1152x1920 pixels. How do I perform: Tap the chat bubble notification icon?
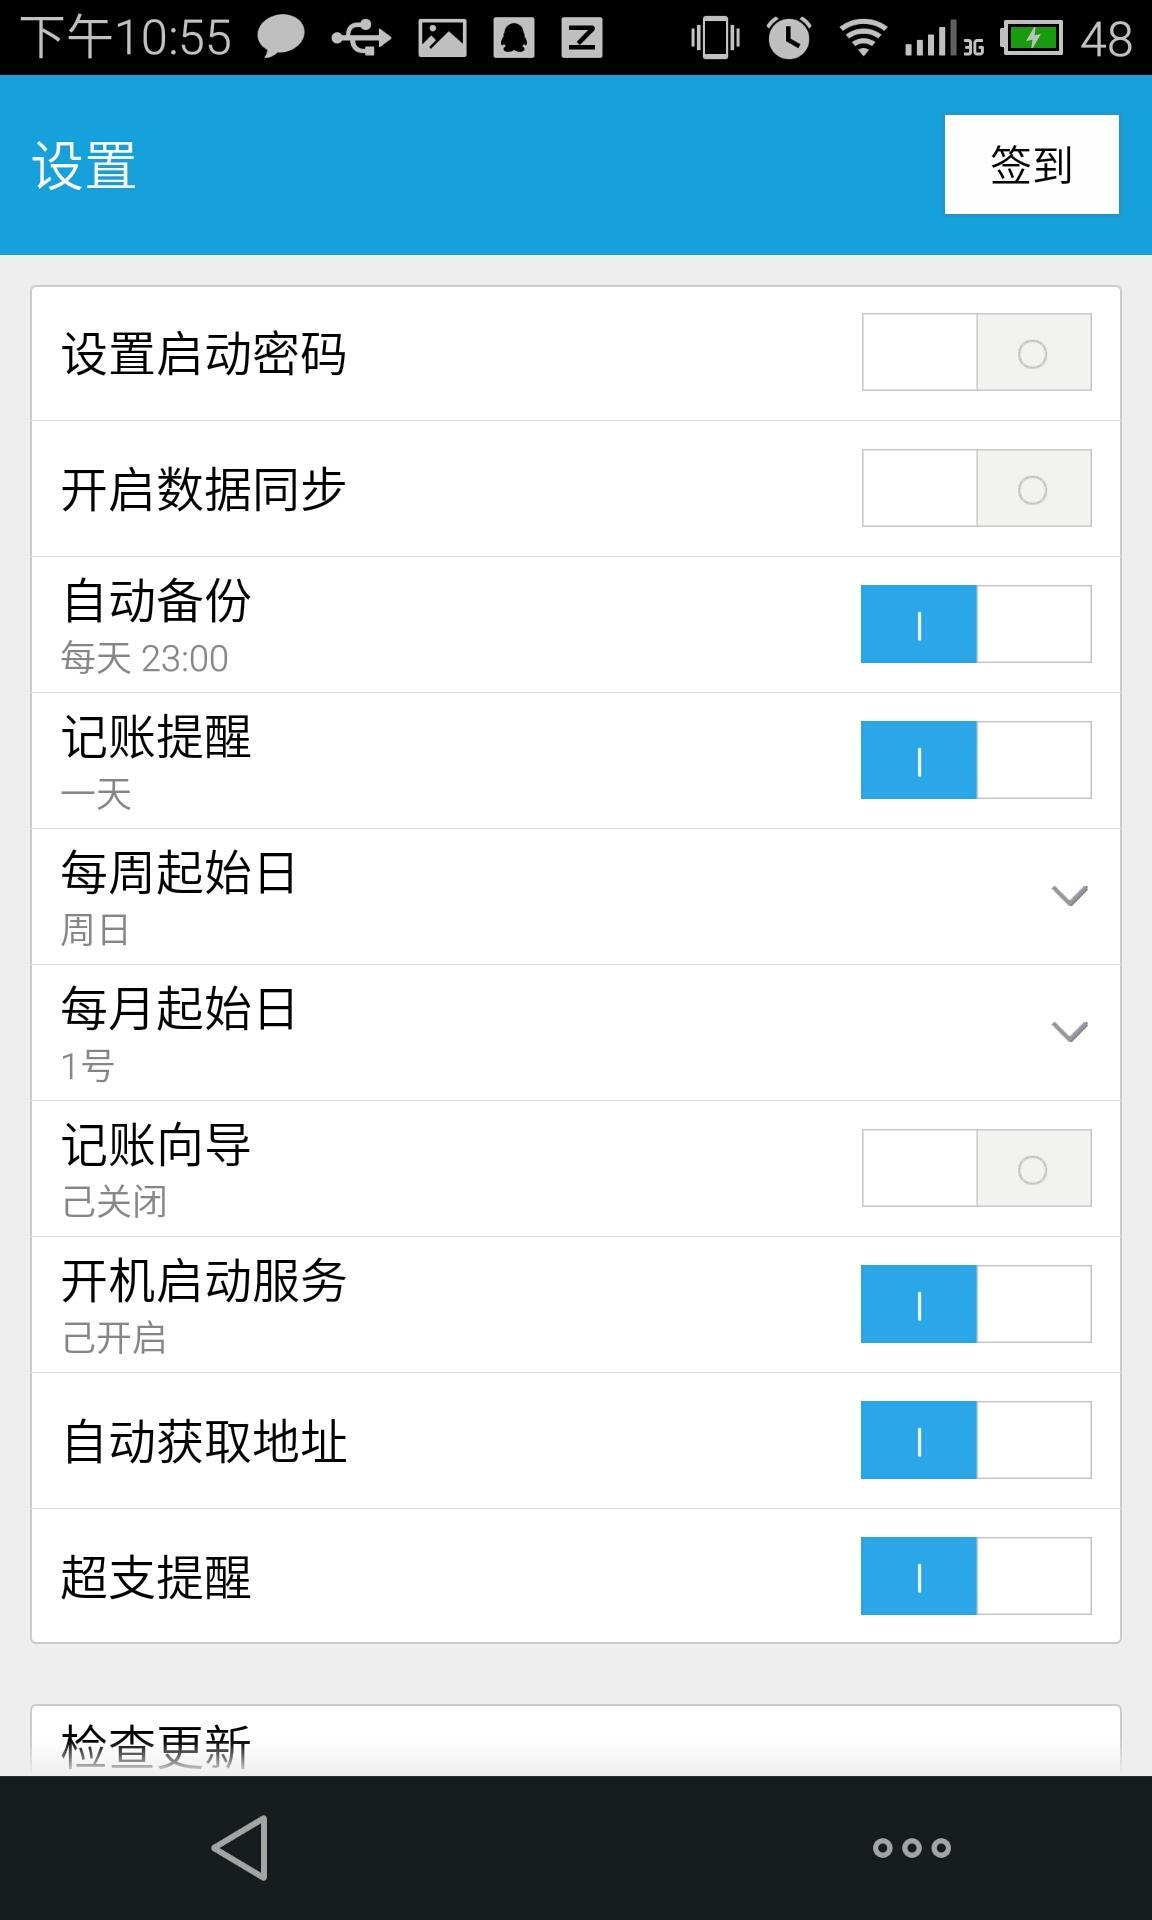[x=281, y=39]
